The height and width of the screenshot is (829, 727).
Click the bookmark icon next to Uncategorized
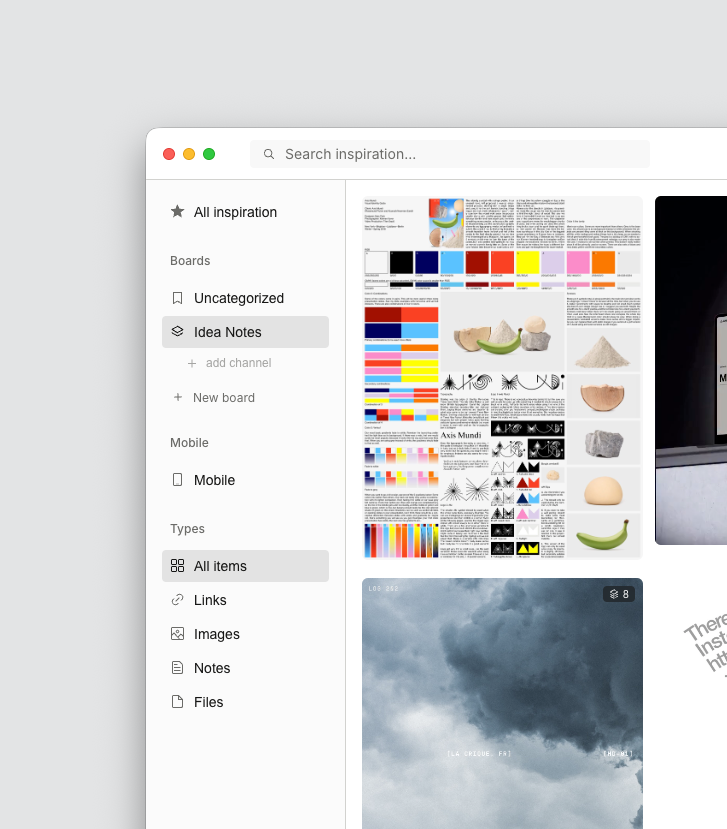(177, 298)
